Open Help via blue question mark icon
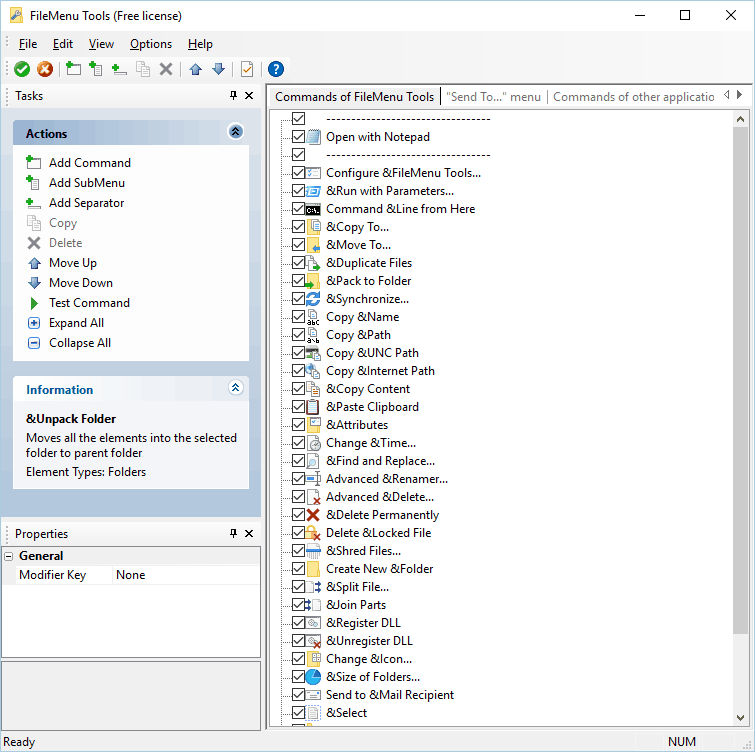This screenshot has height=752, width=755. click(x=276, y=69)
